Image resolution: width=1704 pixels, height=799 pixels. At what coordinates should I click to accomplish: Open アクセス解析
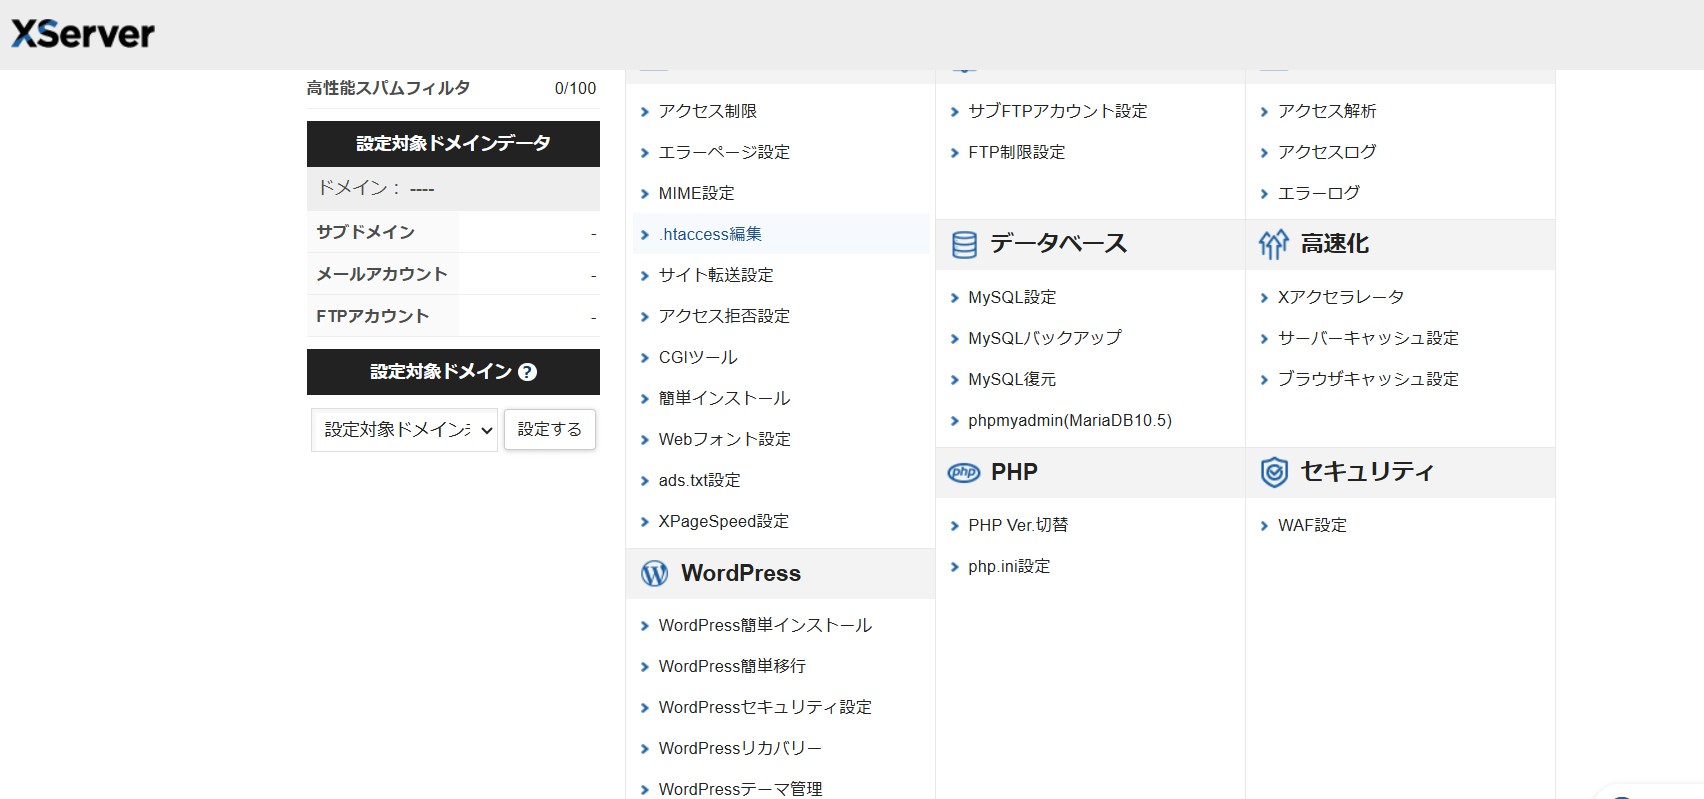[1327, 111]
